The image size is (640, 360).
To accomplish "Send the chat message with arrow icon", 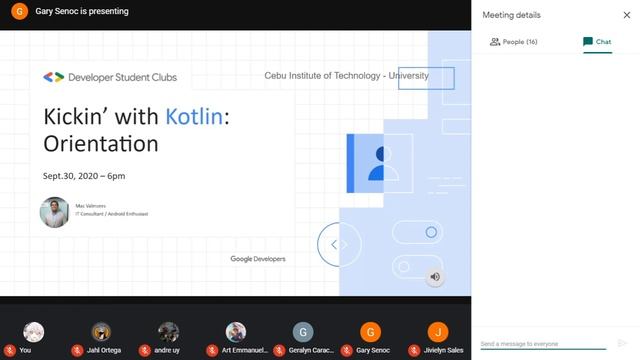I will 622,343.
